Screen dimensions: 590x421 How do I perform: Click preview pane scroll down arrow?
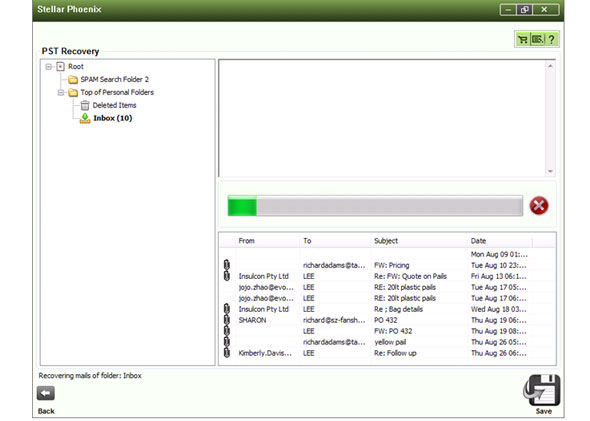550,171
